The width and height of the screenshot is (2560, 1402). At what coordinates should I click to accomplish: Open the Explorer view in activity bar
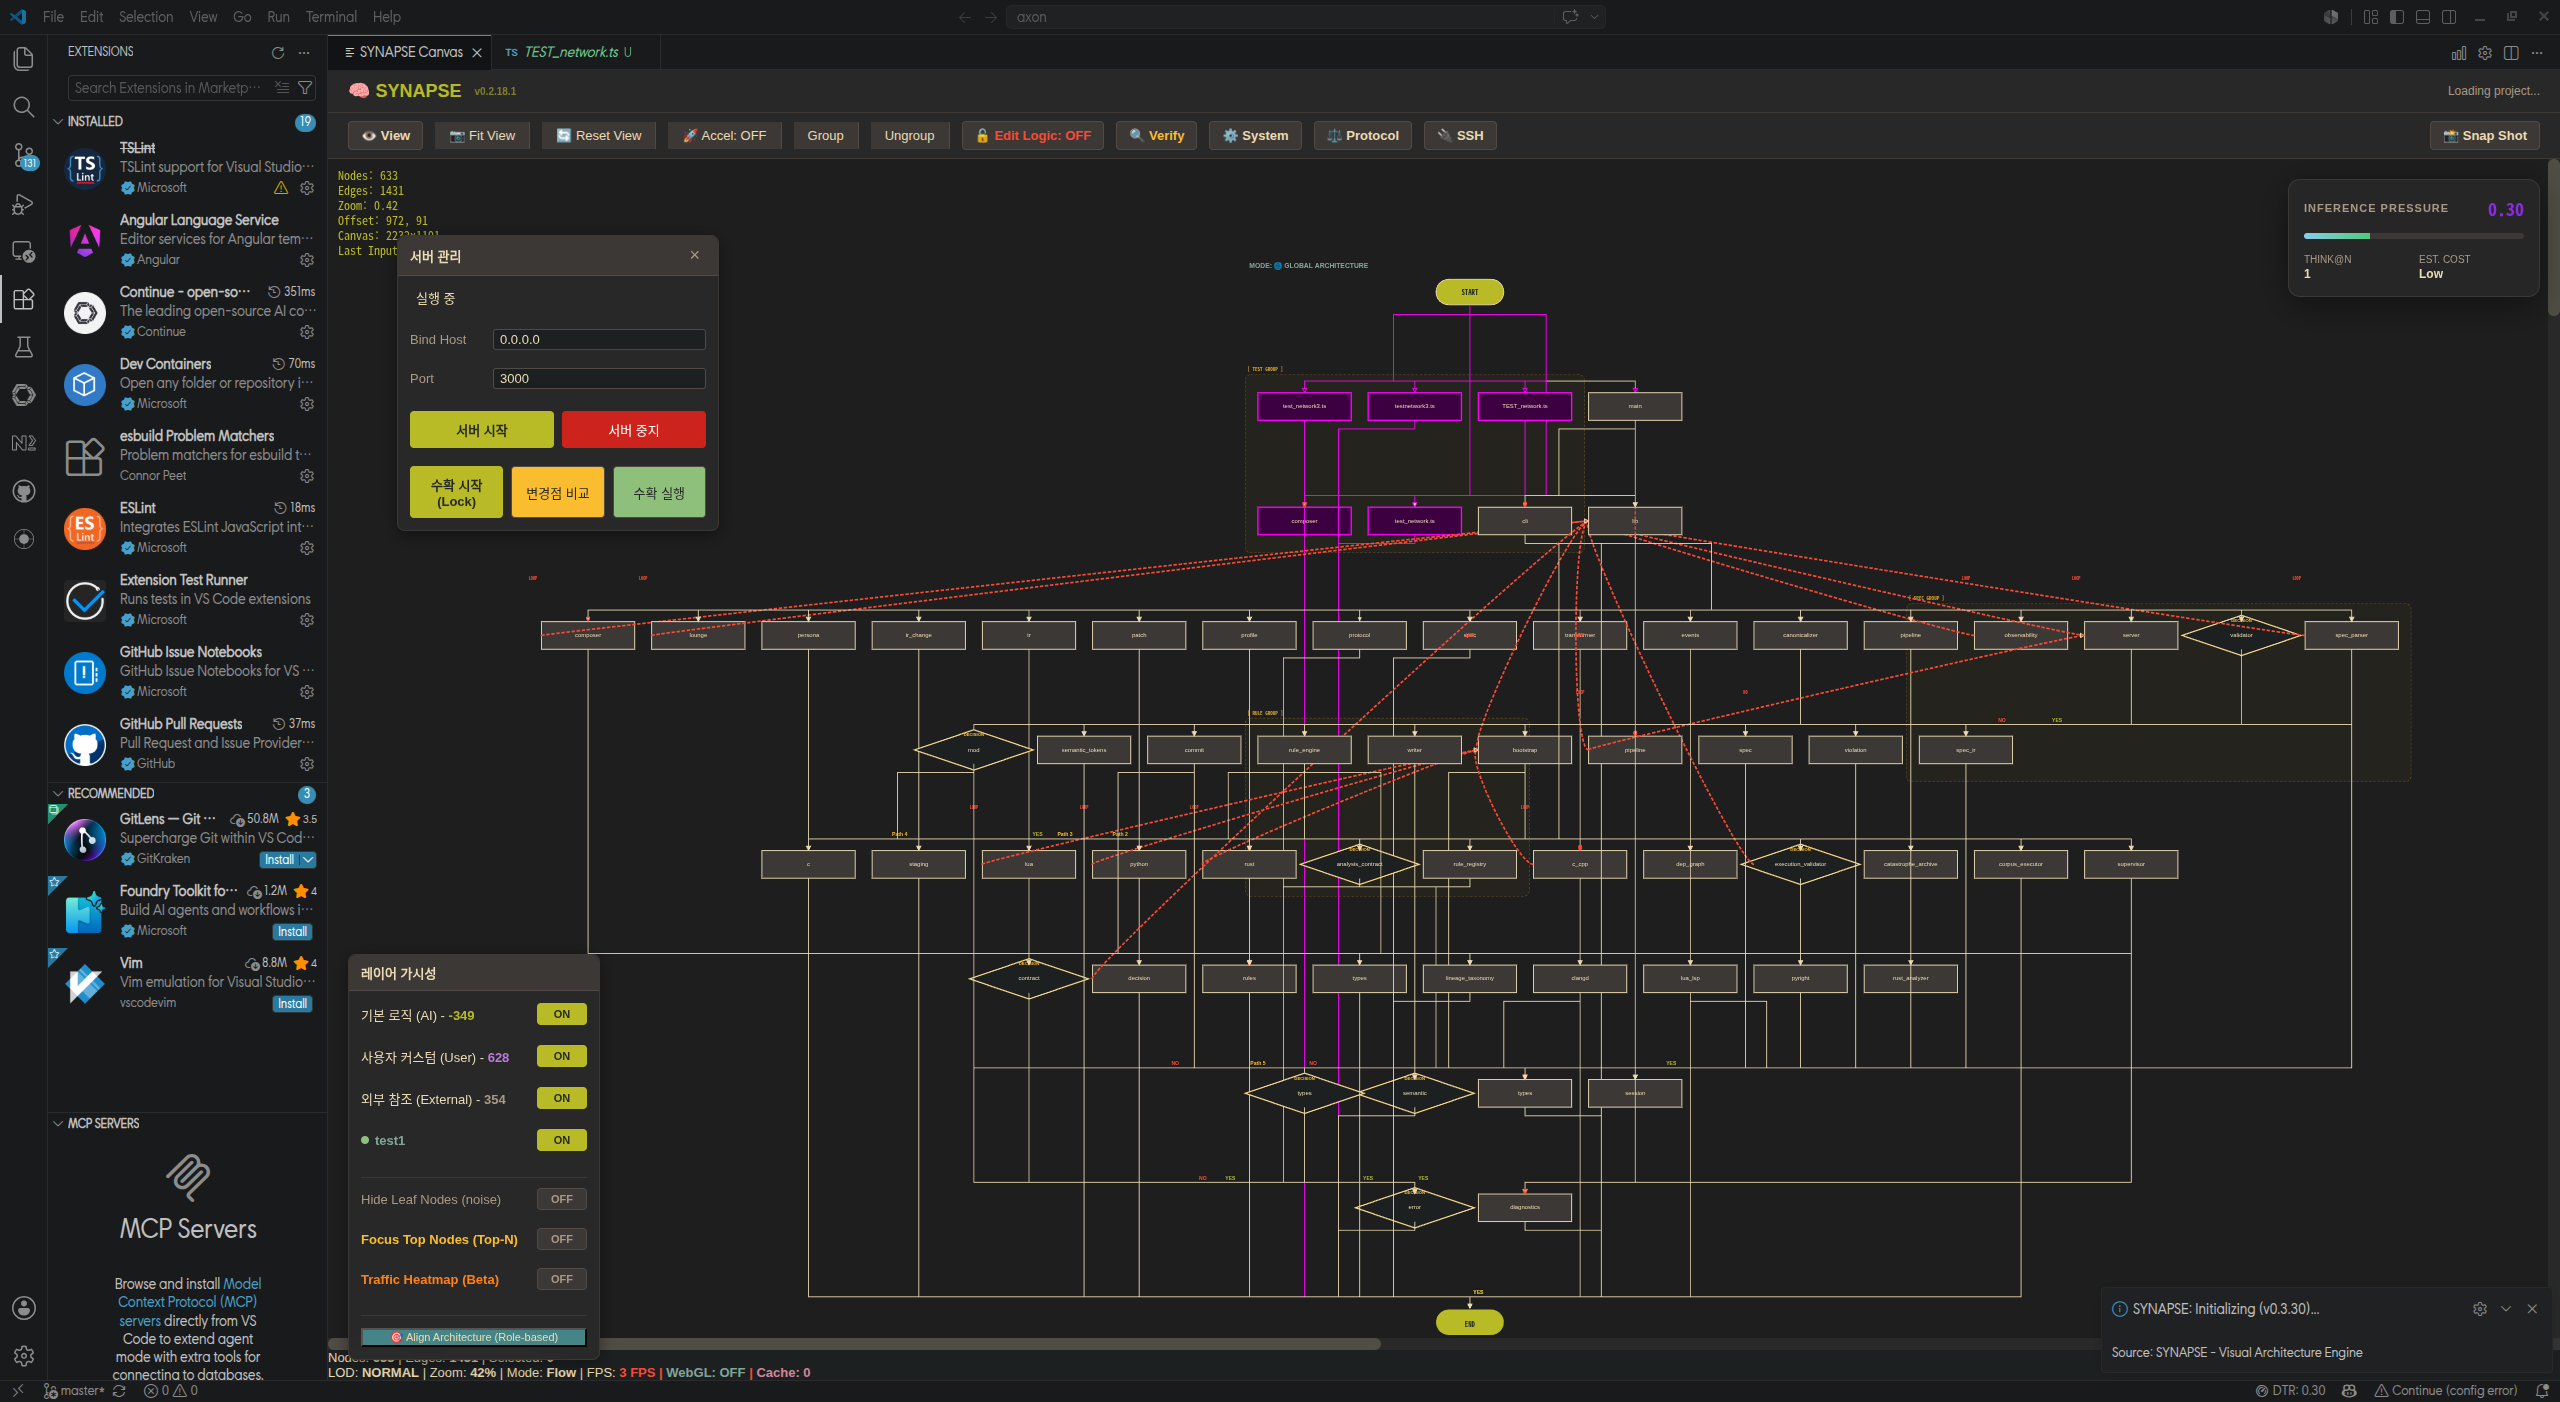[x=23, y=59]
